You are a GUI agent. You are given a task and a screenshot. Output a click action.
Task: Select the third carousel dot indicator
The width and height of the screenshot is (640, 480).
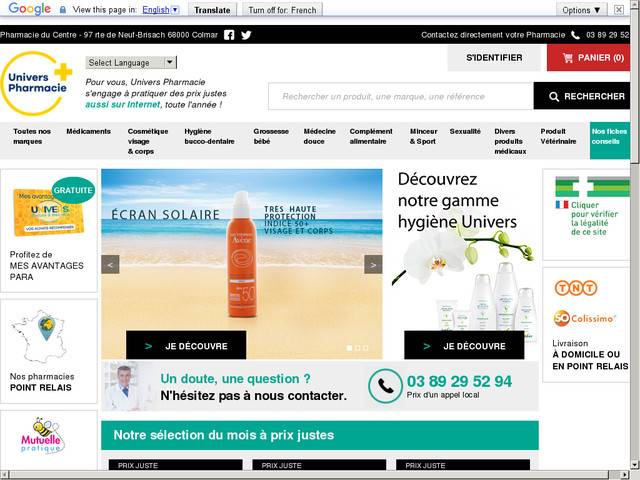coord(366,348)
